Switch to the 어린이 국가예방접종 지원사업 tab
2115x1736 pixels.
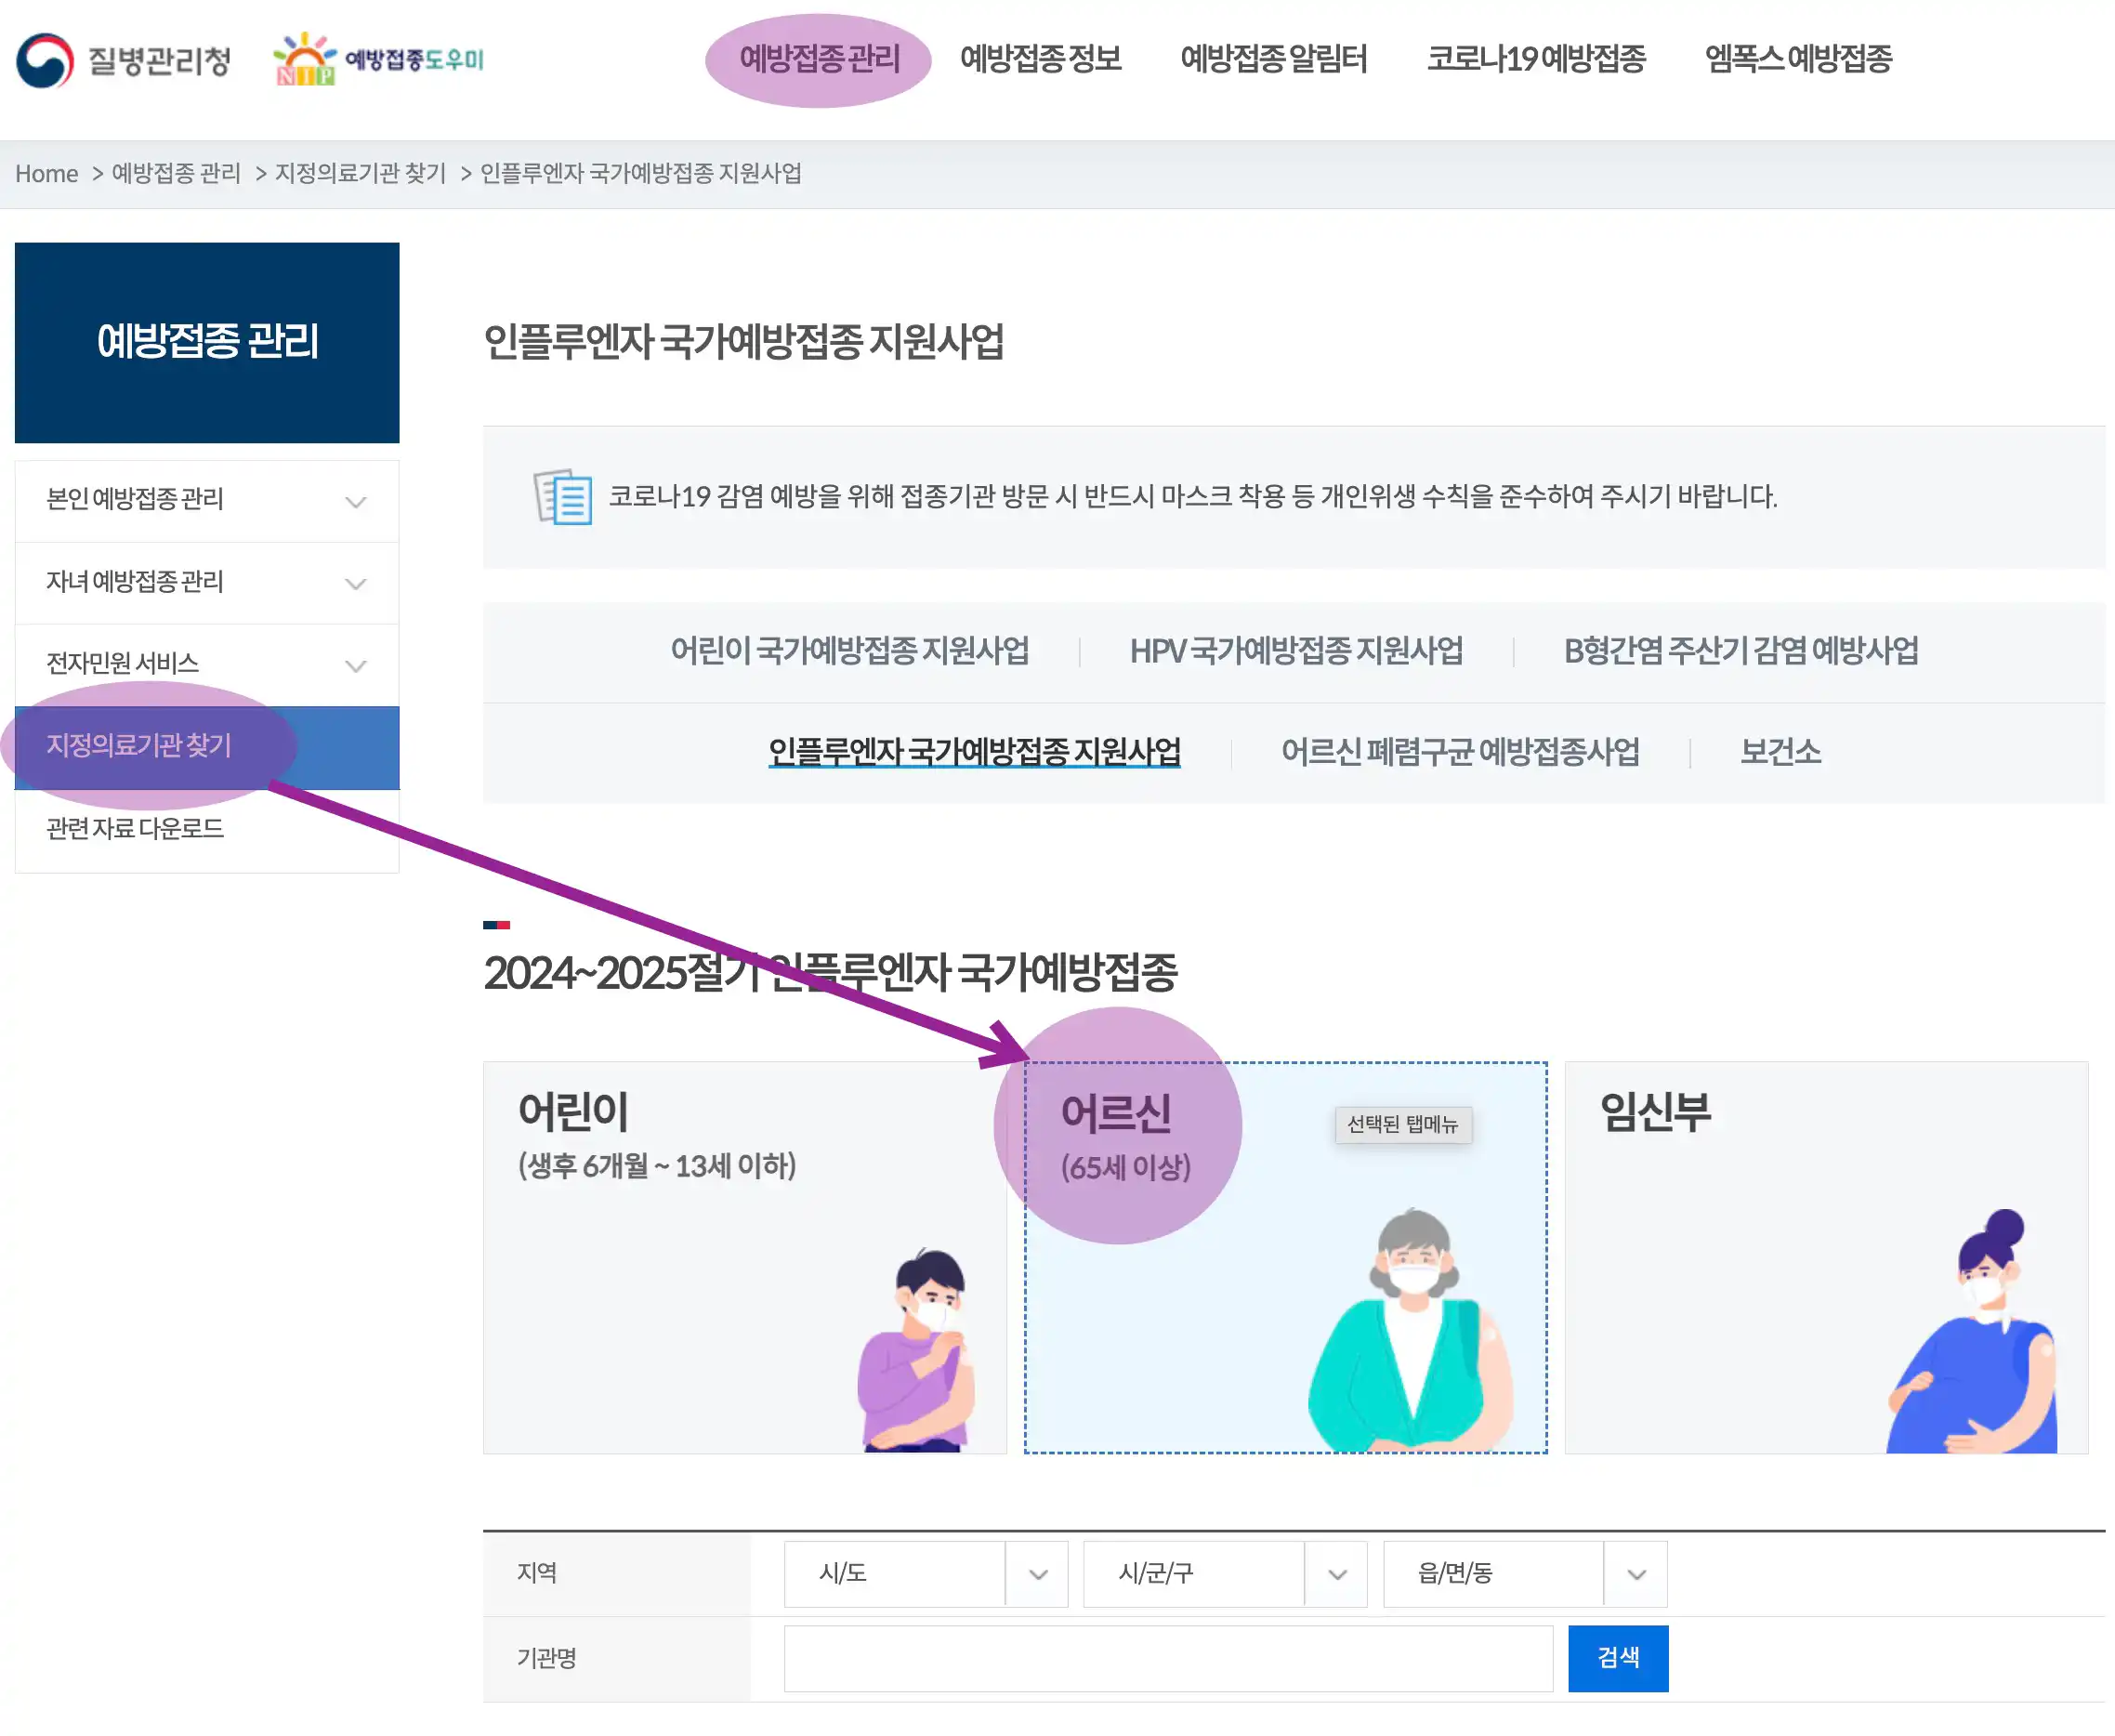coord(851,651)
